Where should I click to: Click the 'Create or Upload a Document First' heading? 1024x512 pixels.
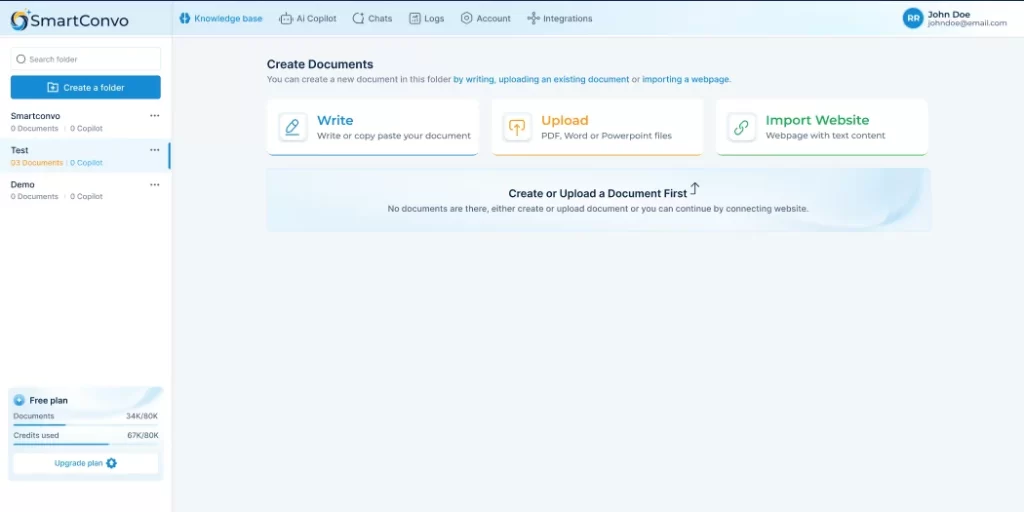tap(598, 194)
